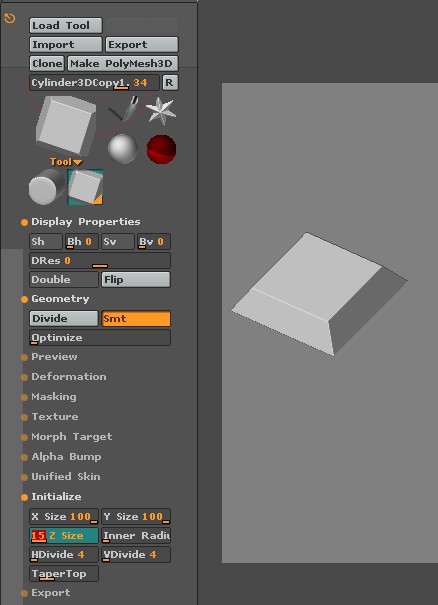Image resolution: width=438 pixels, height=605 pixels.
Task: Choose the SimpleBrush pen tool icon
Action: [x=123, y=109]
